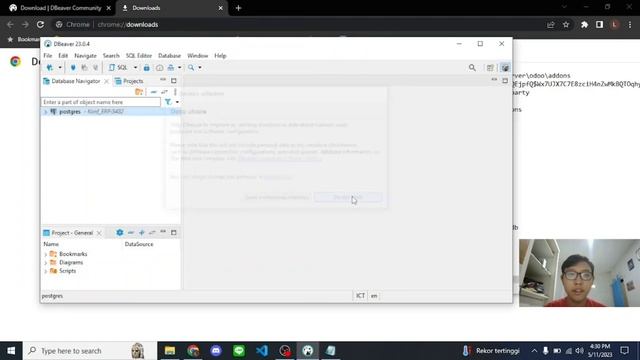Minimize the Project panel
The image size is (640, 360).
click(163, 232)
